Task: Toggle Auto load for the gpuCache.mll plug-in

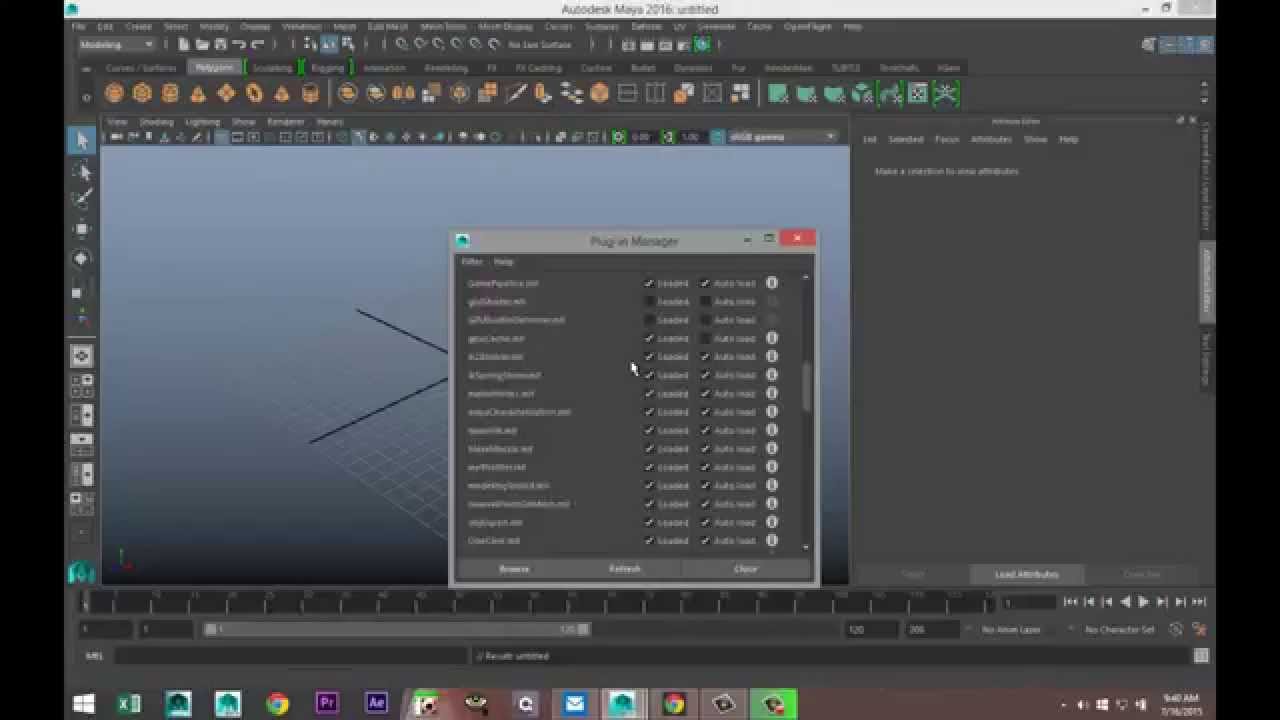Action: tap(705, 338)
